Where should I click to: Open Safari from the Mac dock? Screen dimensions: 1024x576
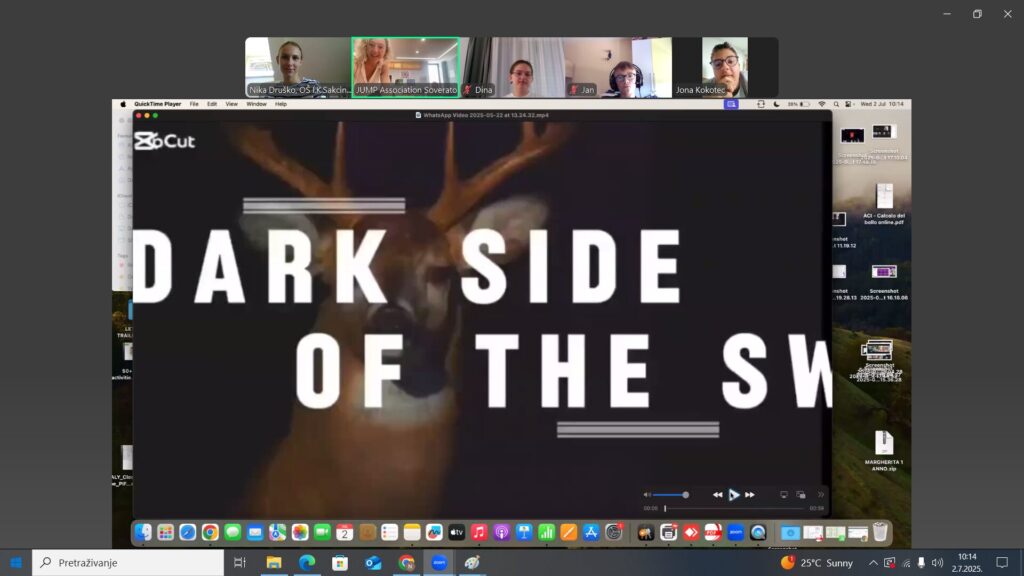click(187, 532)
